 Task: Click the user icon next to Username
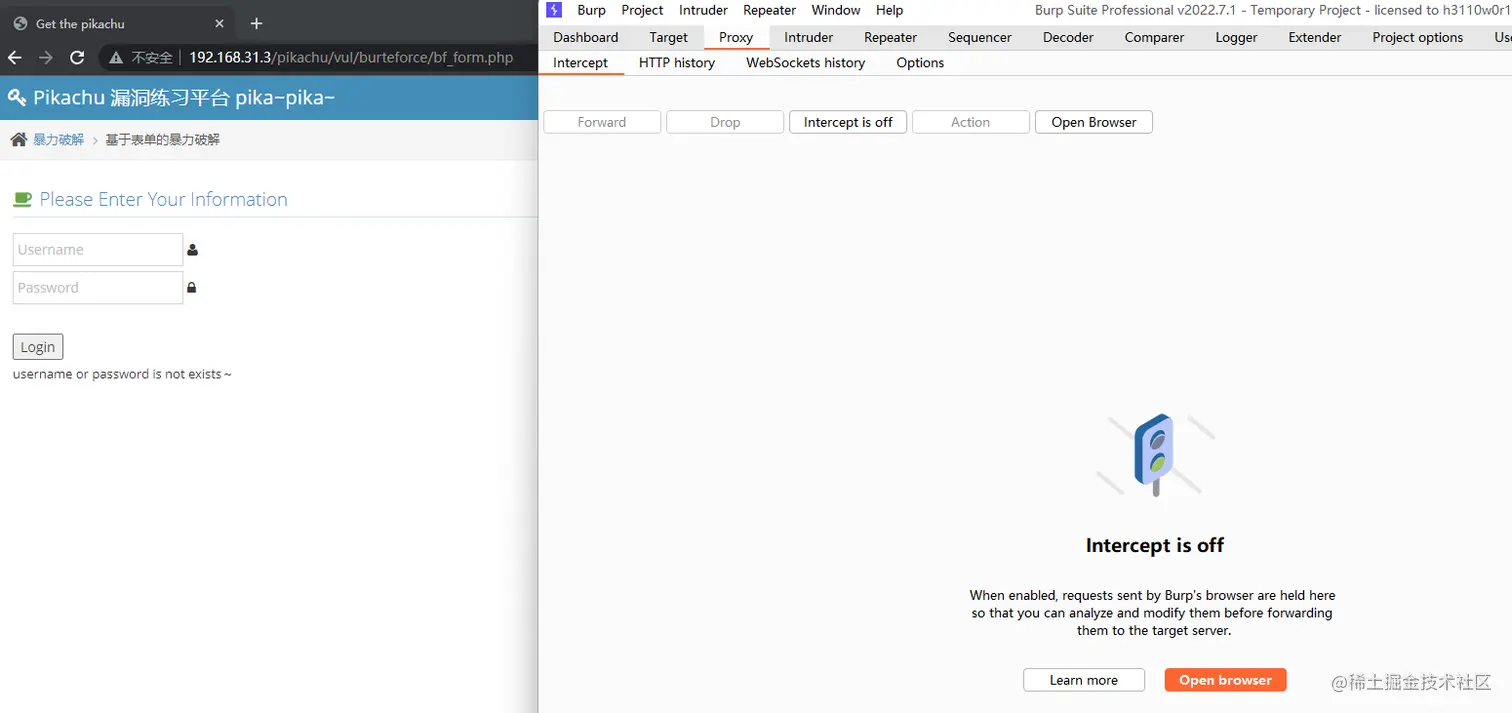click(x=192, y=250)
